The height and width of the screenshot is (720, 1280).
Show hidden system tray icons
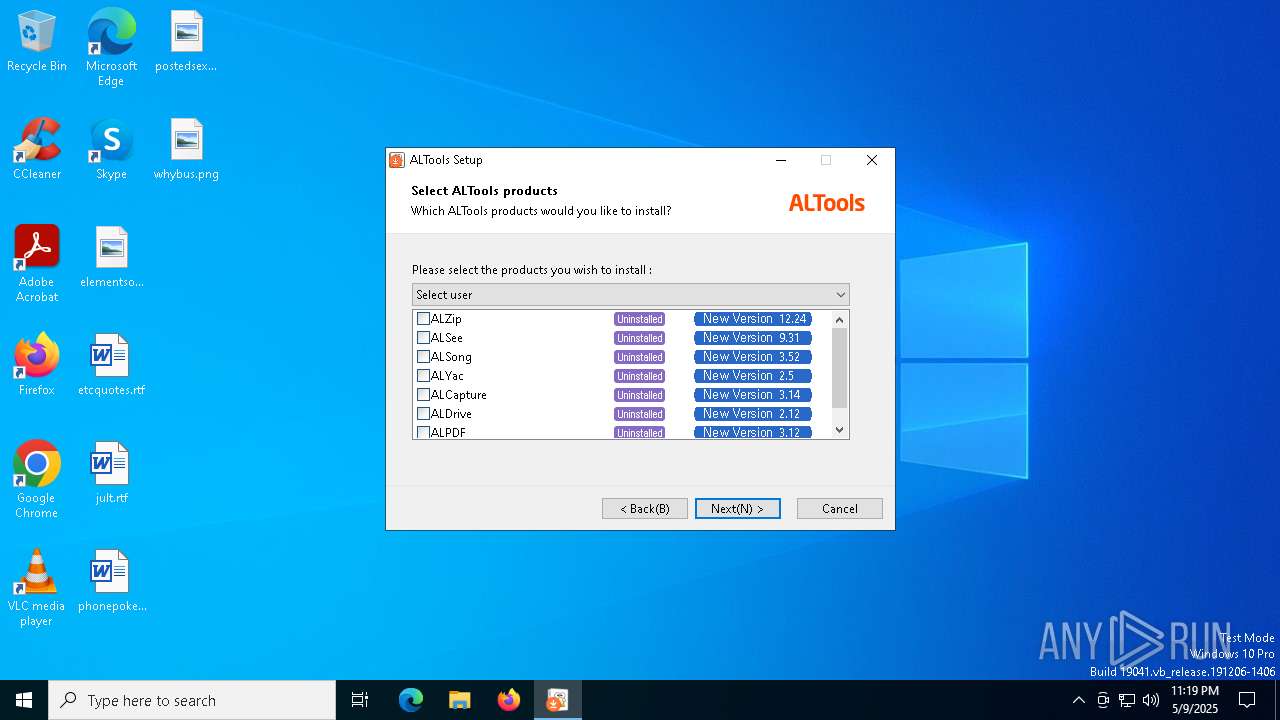click(x=1078, y=700)
